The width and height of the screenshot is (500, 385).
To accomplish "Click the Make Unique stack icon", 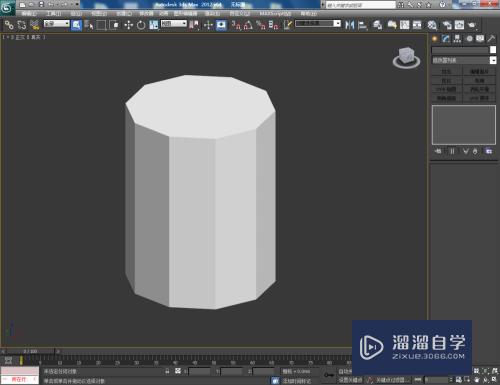I will (465, 151).
